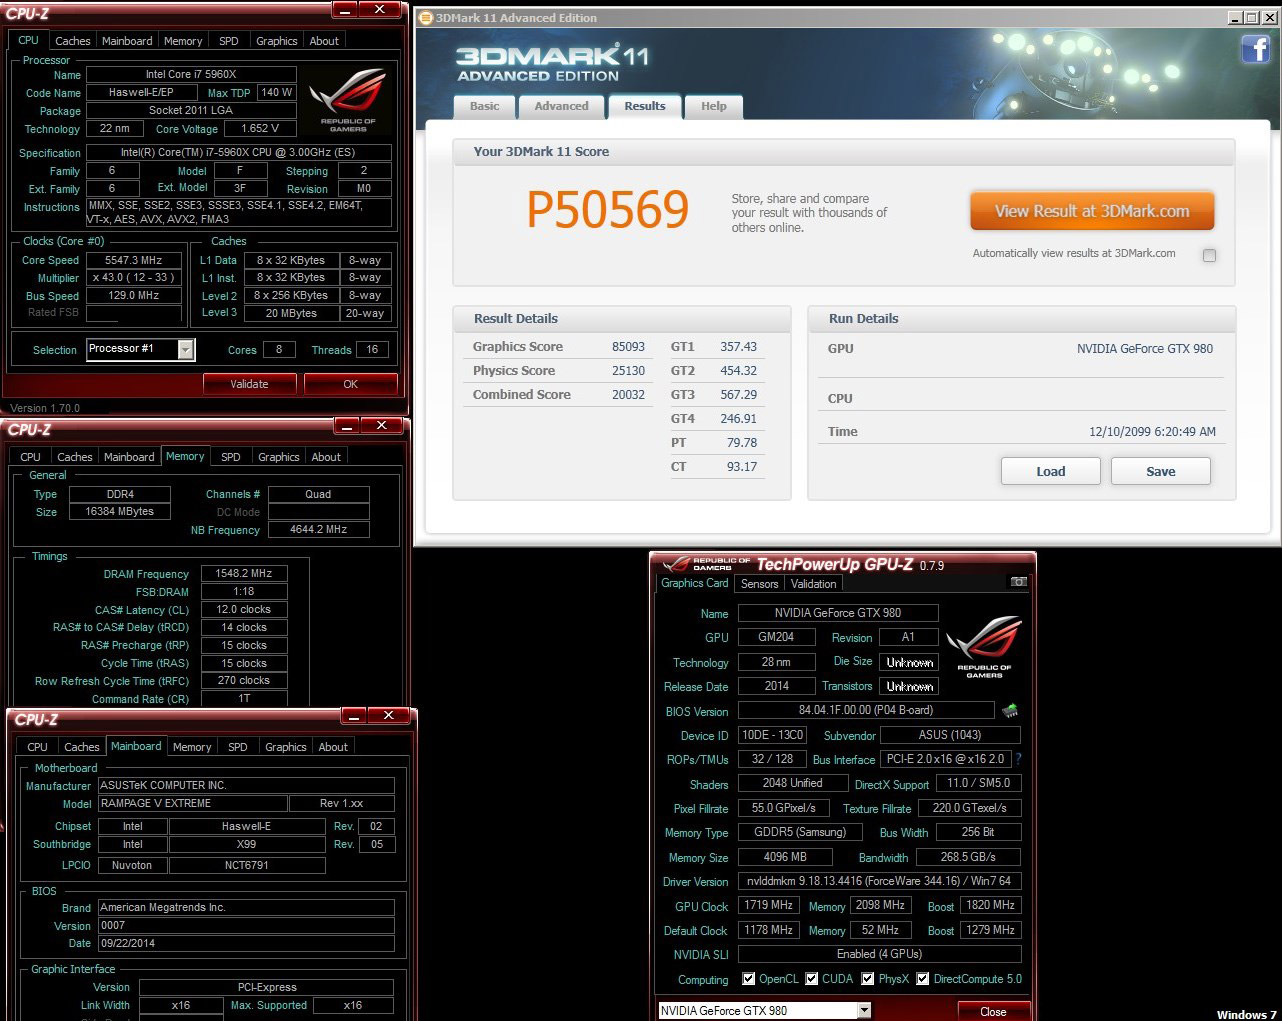Toggle the DirectCompute 5.0 checkbox

923,979
